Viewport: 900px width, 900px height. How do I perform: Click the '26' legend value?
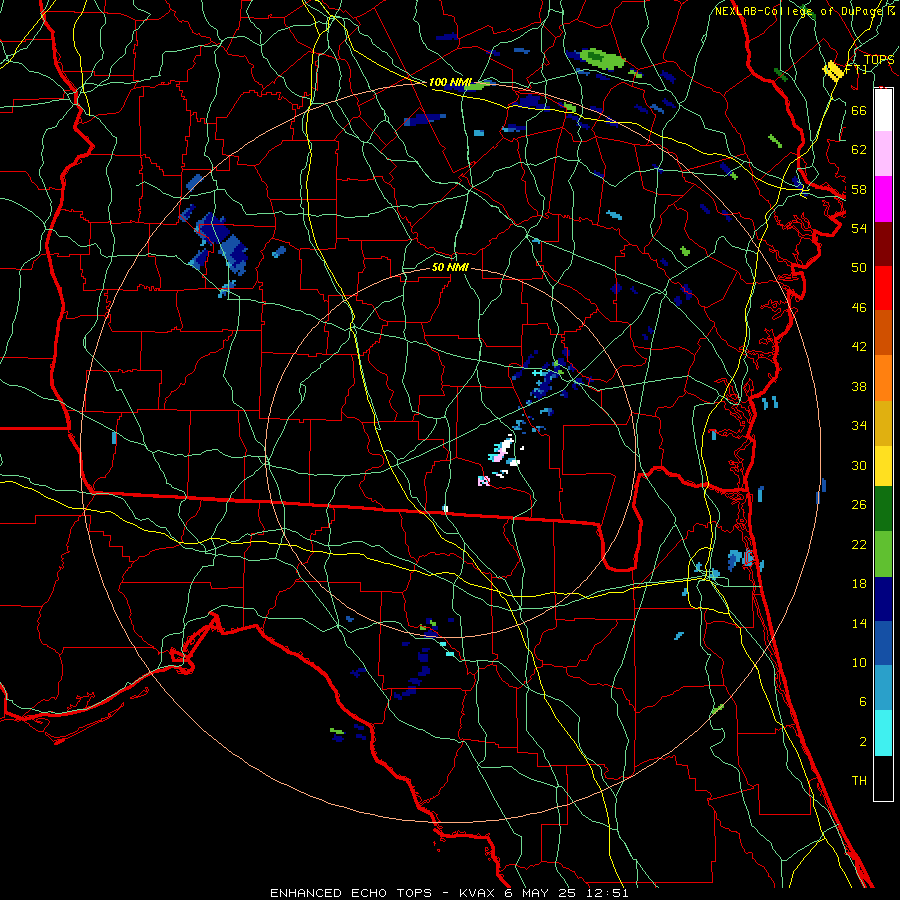coord(859,505)
